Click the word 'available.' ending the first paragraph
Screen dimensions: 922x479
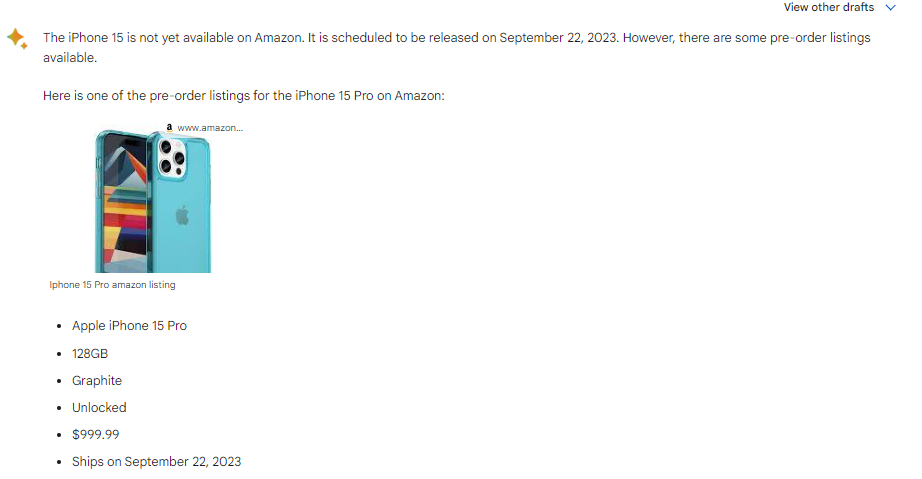click(70, 58)
